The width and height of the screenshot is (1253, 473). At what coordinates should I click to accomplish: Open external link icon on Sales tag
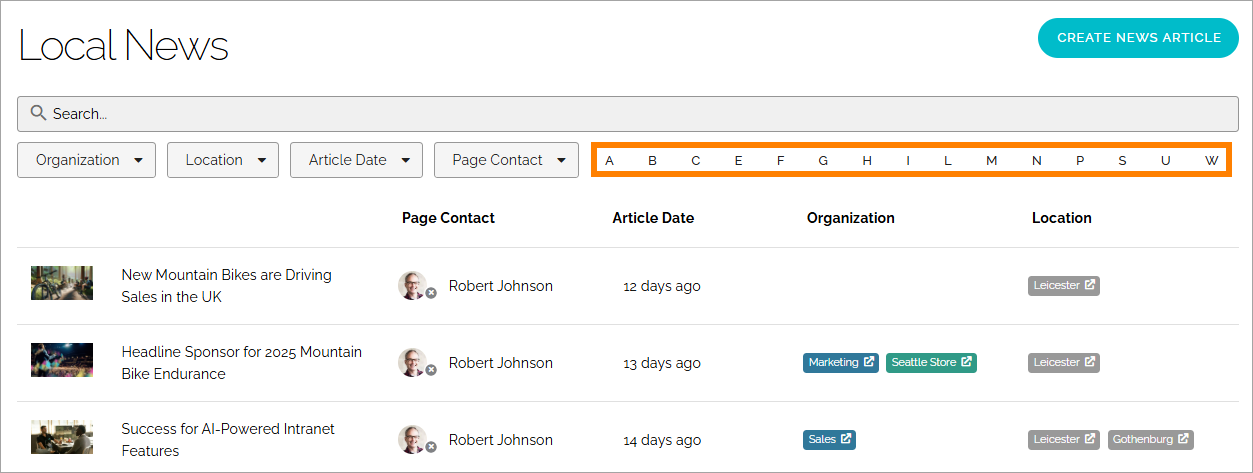tap(845, 439)
